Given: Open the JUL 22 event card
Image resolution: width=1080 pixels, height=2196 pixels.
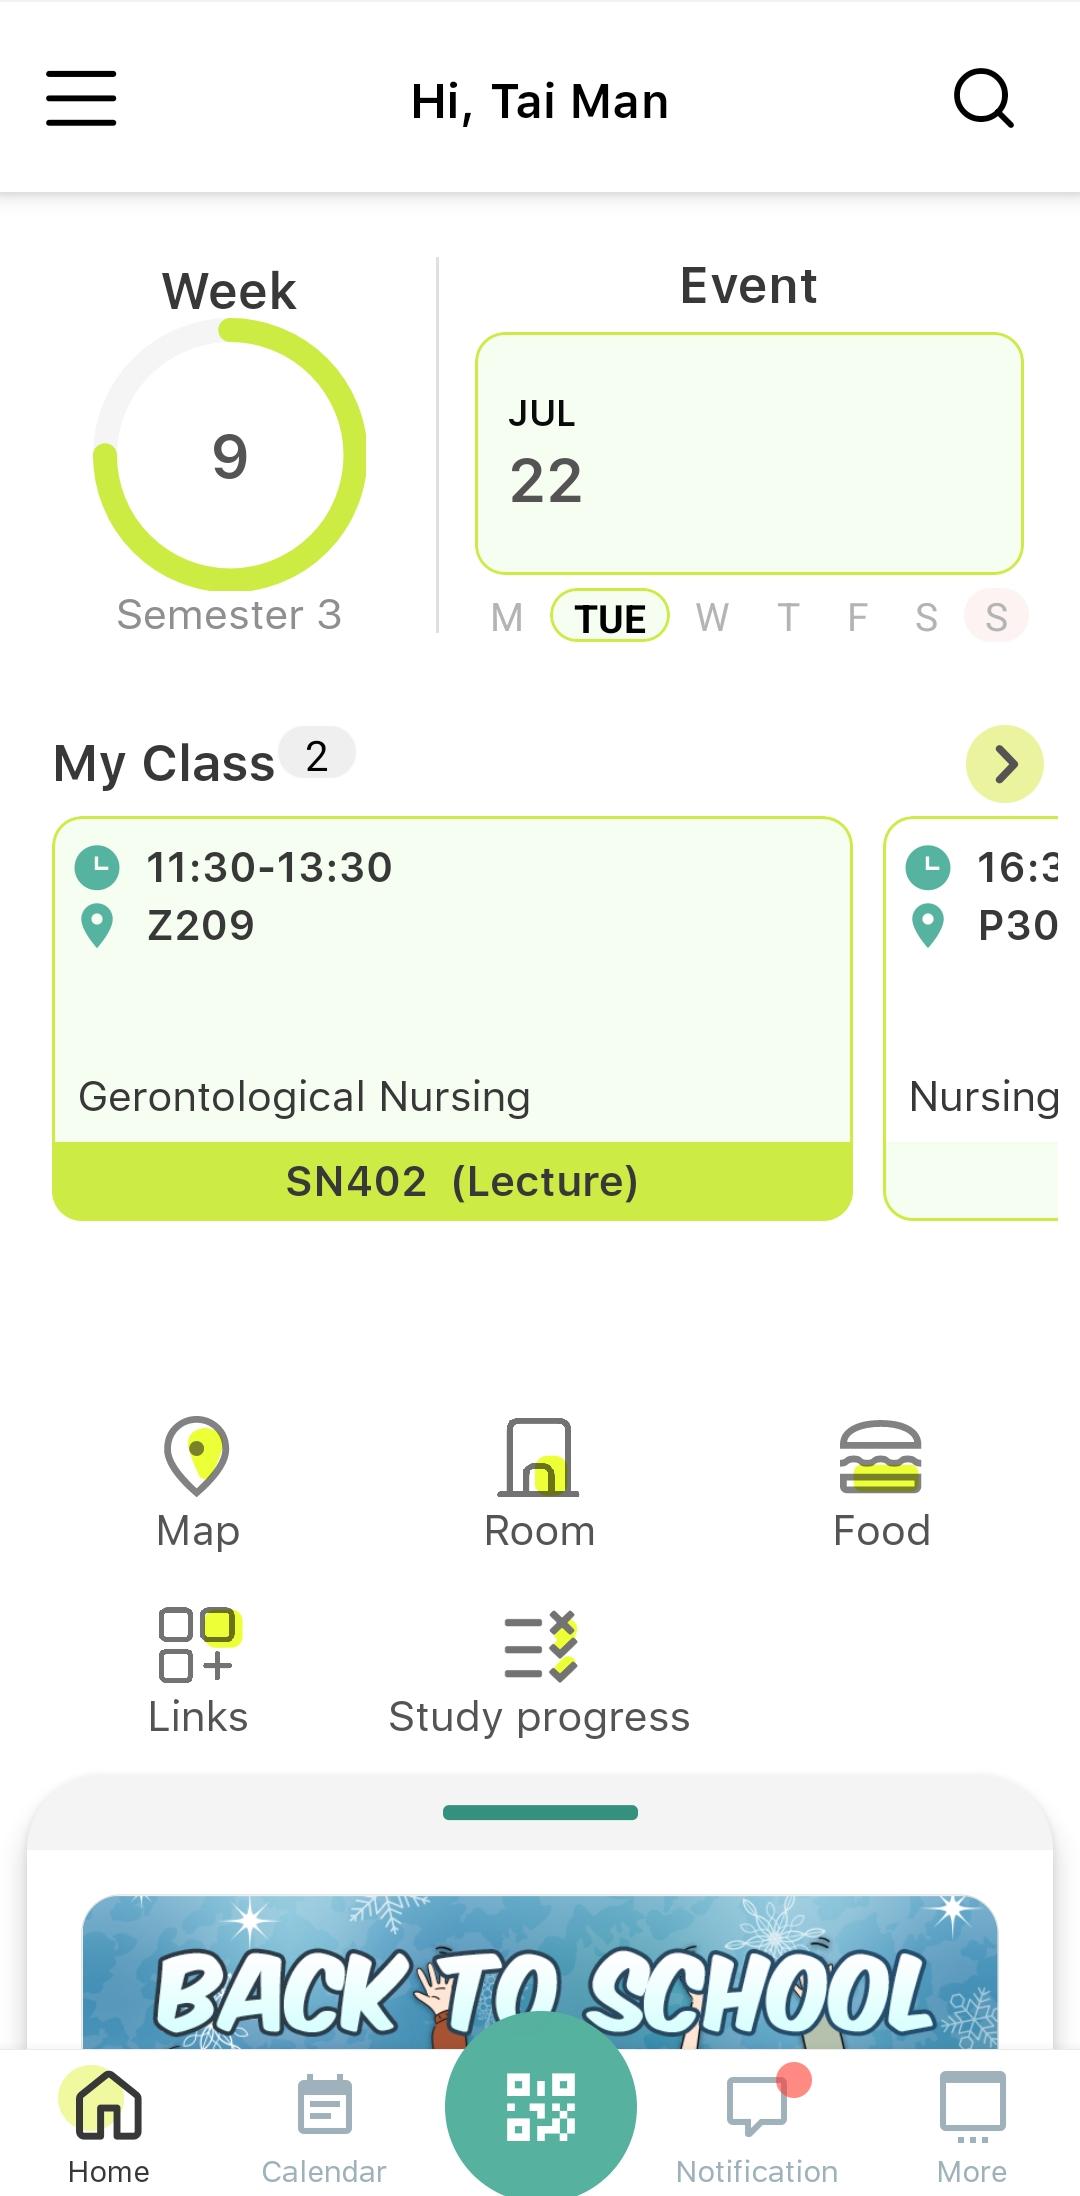Looking at the screenshot, I should point(749,453).
